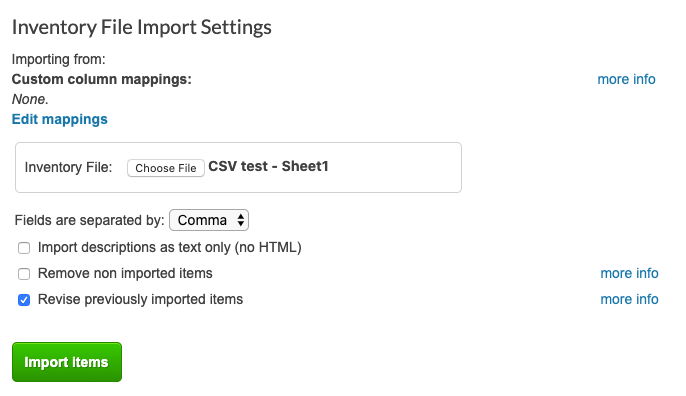
Task: Click the bold 'Custom column mappings:' text
Action: (x=102, y=79)
